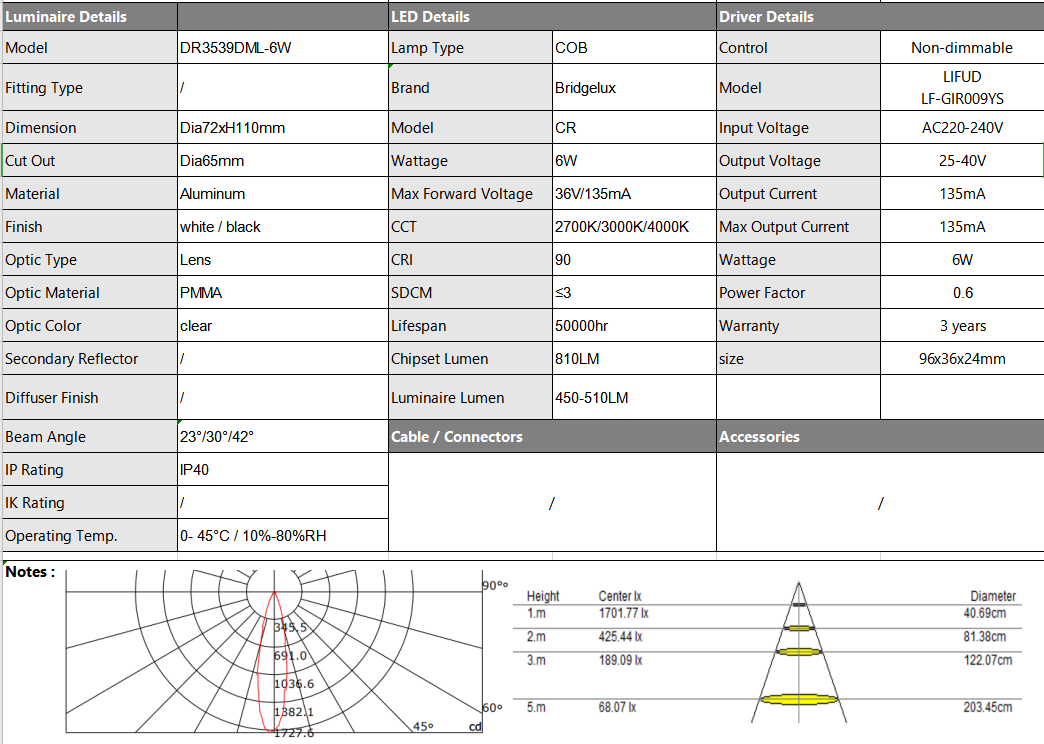Click the 0- 45°C / 10%-80%RH cell
This screenshot has height=744, width=1044.
click(x=283, y=536)
